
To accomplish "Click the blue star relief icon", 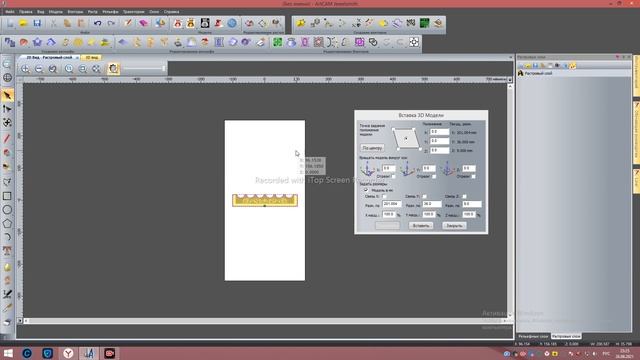I will pyautogui.click(x=37, y=42).
